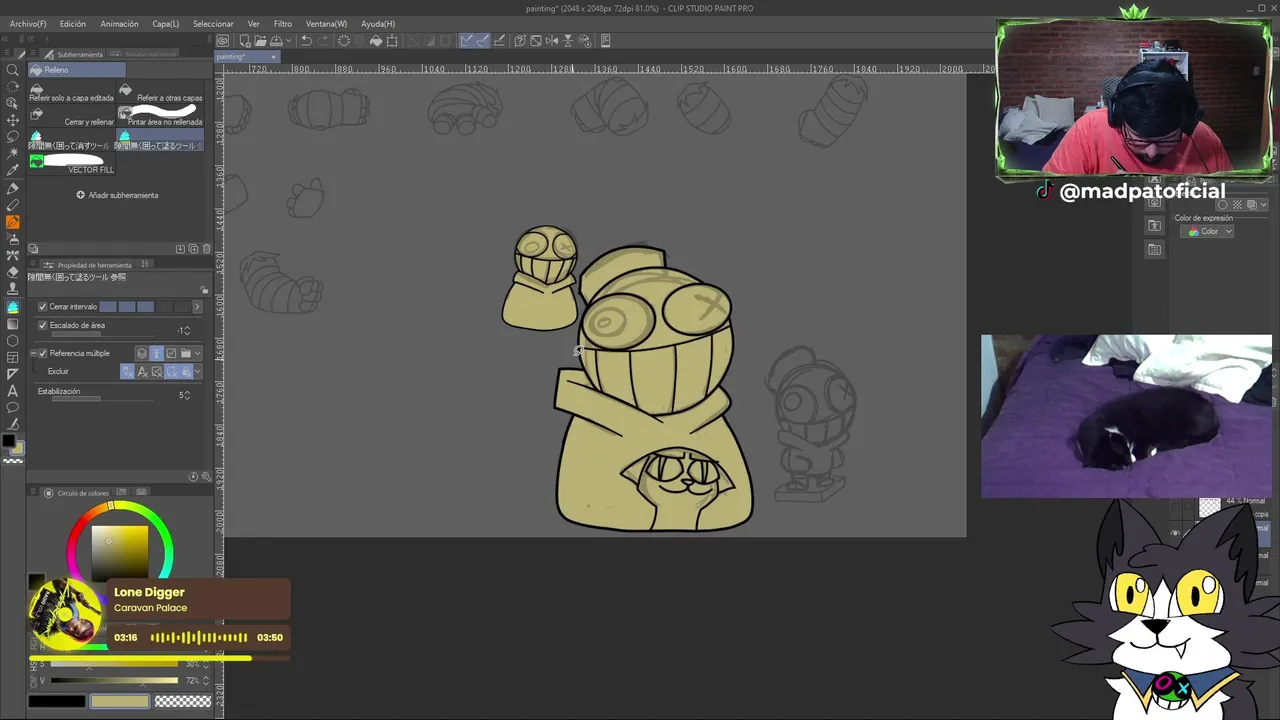
Task: Select the Relleno subtool group
Action: (x=77, y=70)
